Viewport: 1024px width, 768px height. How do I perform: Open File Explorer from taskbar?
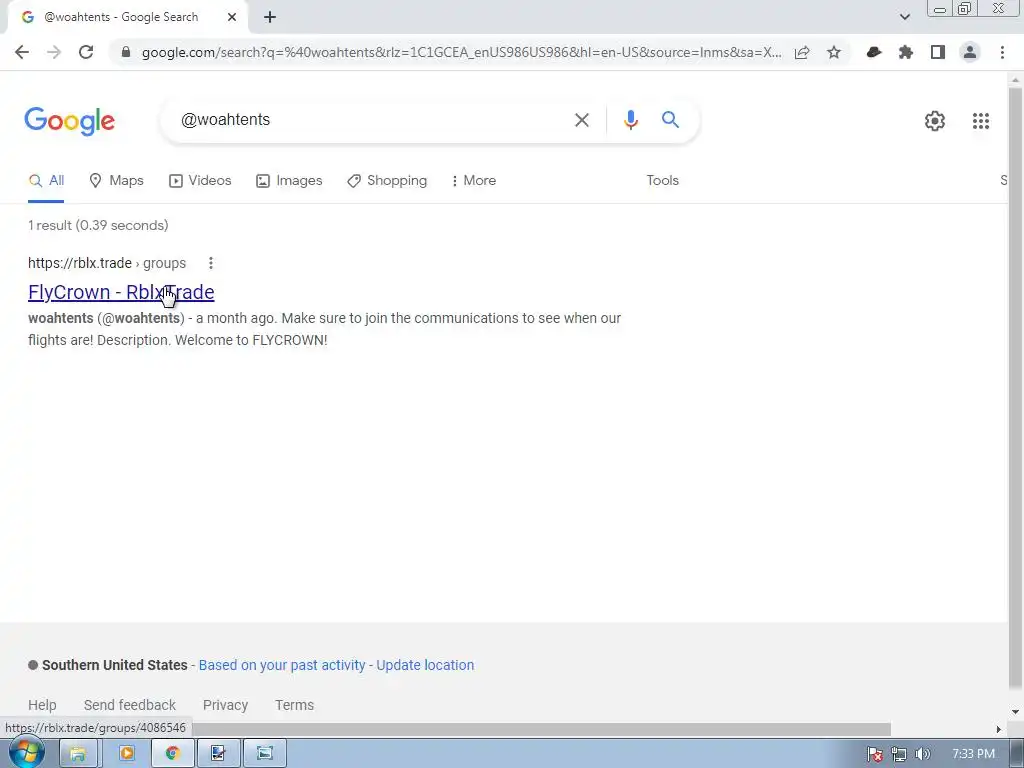pyautogui.click(x=78, y=754)
